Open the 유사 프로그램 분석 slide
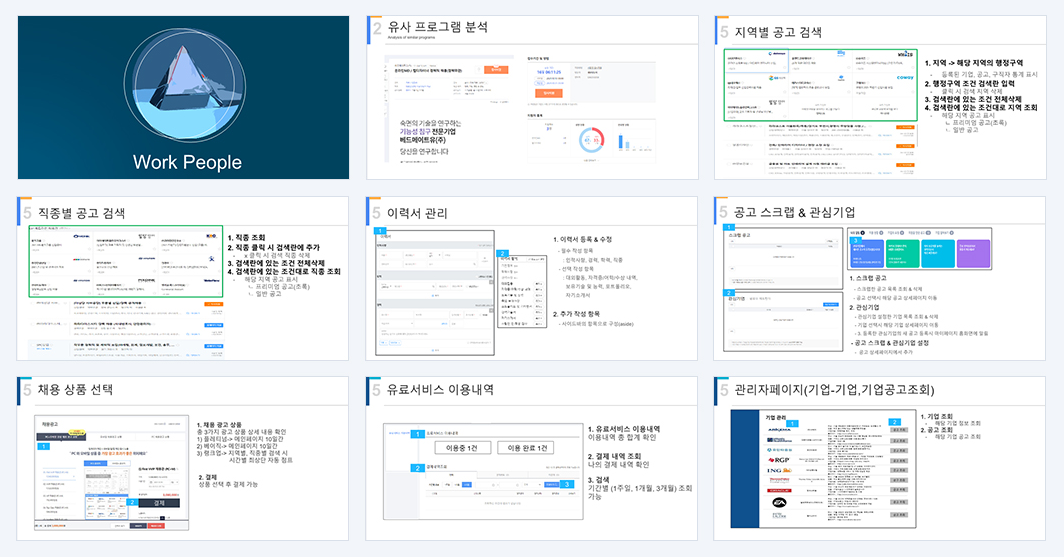 [532, 98]
